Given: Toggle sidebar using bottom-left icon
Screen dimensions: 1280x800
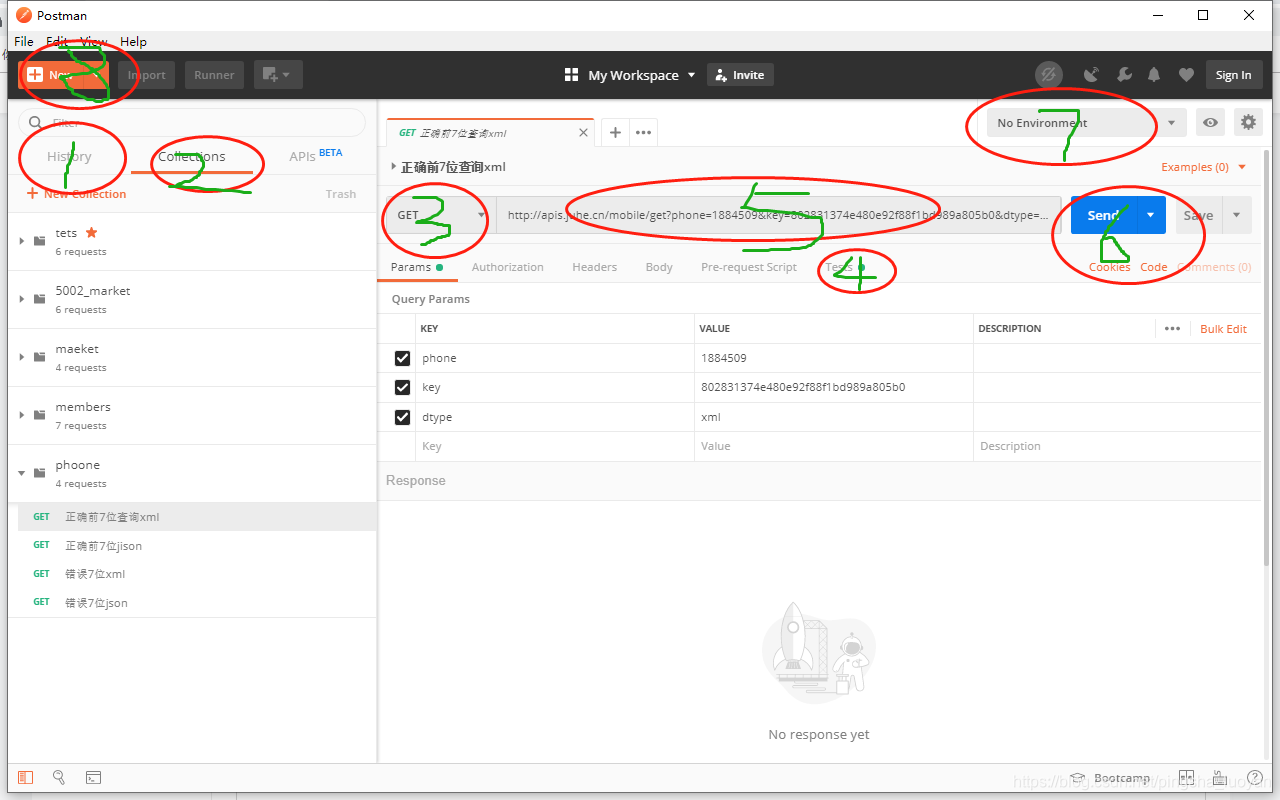Looking at the screenshot, I should (x=26, y=778).
